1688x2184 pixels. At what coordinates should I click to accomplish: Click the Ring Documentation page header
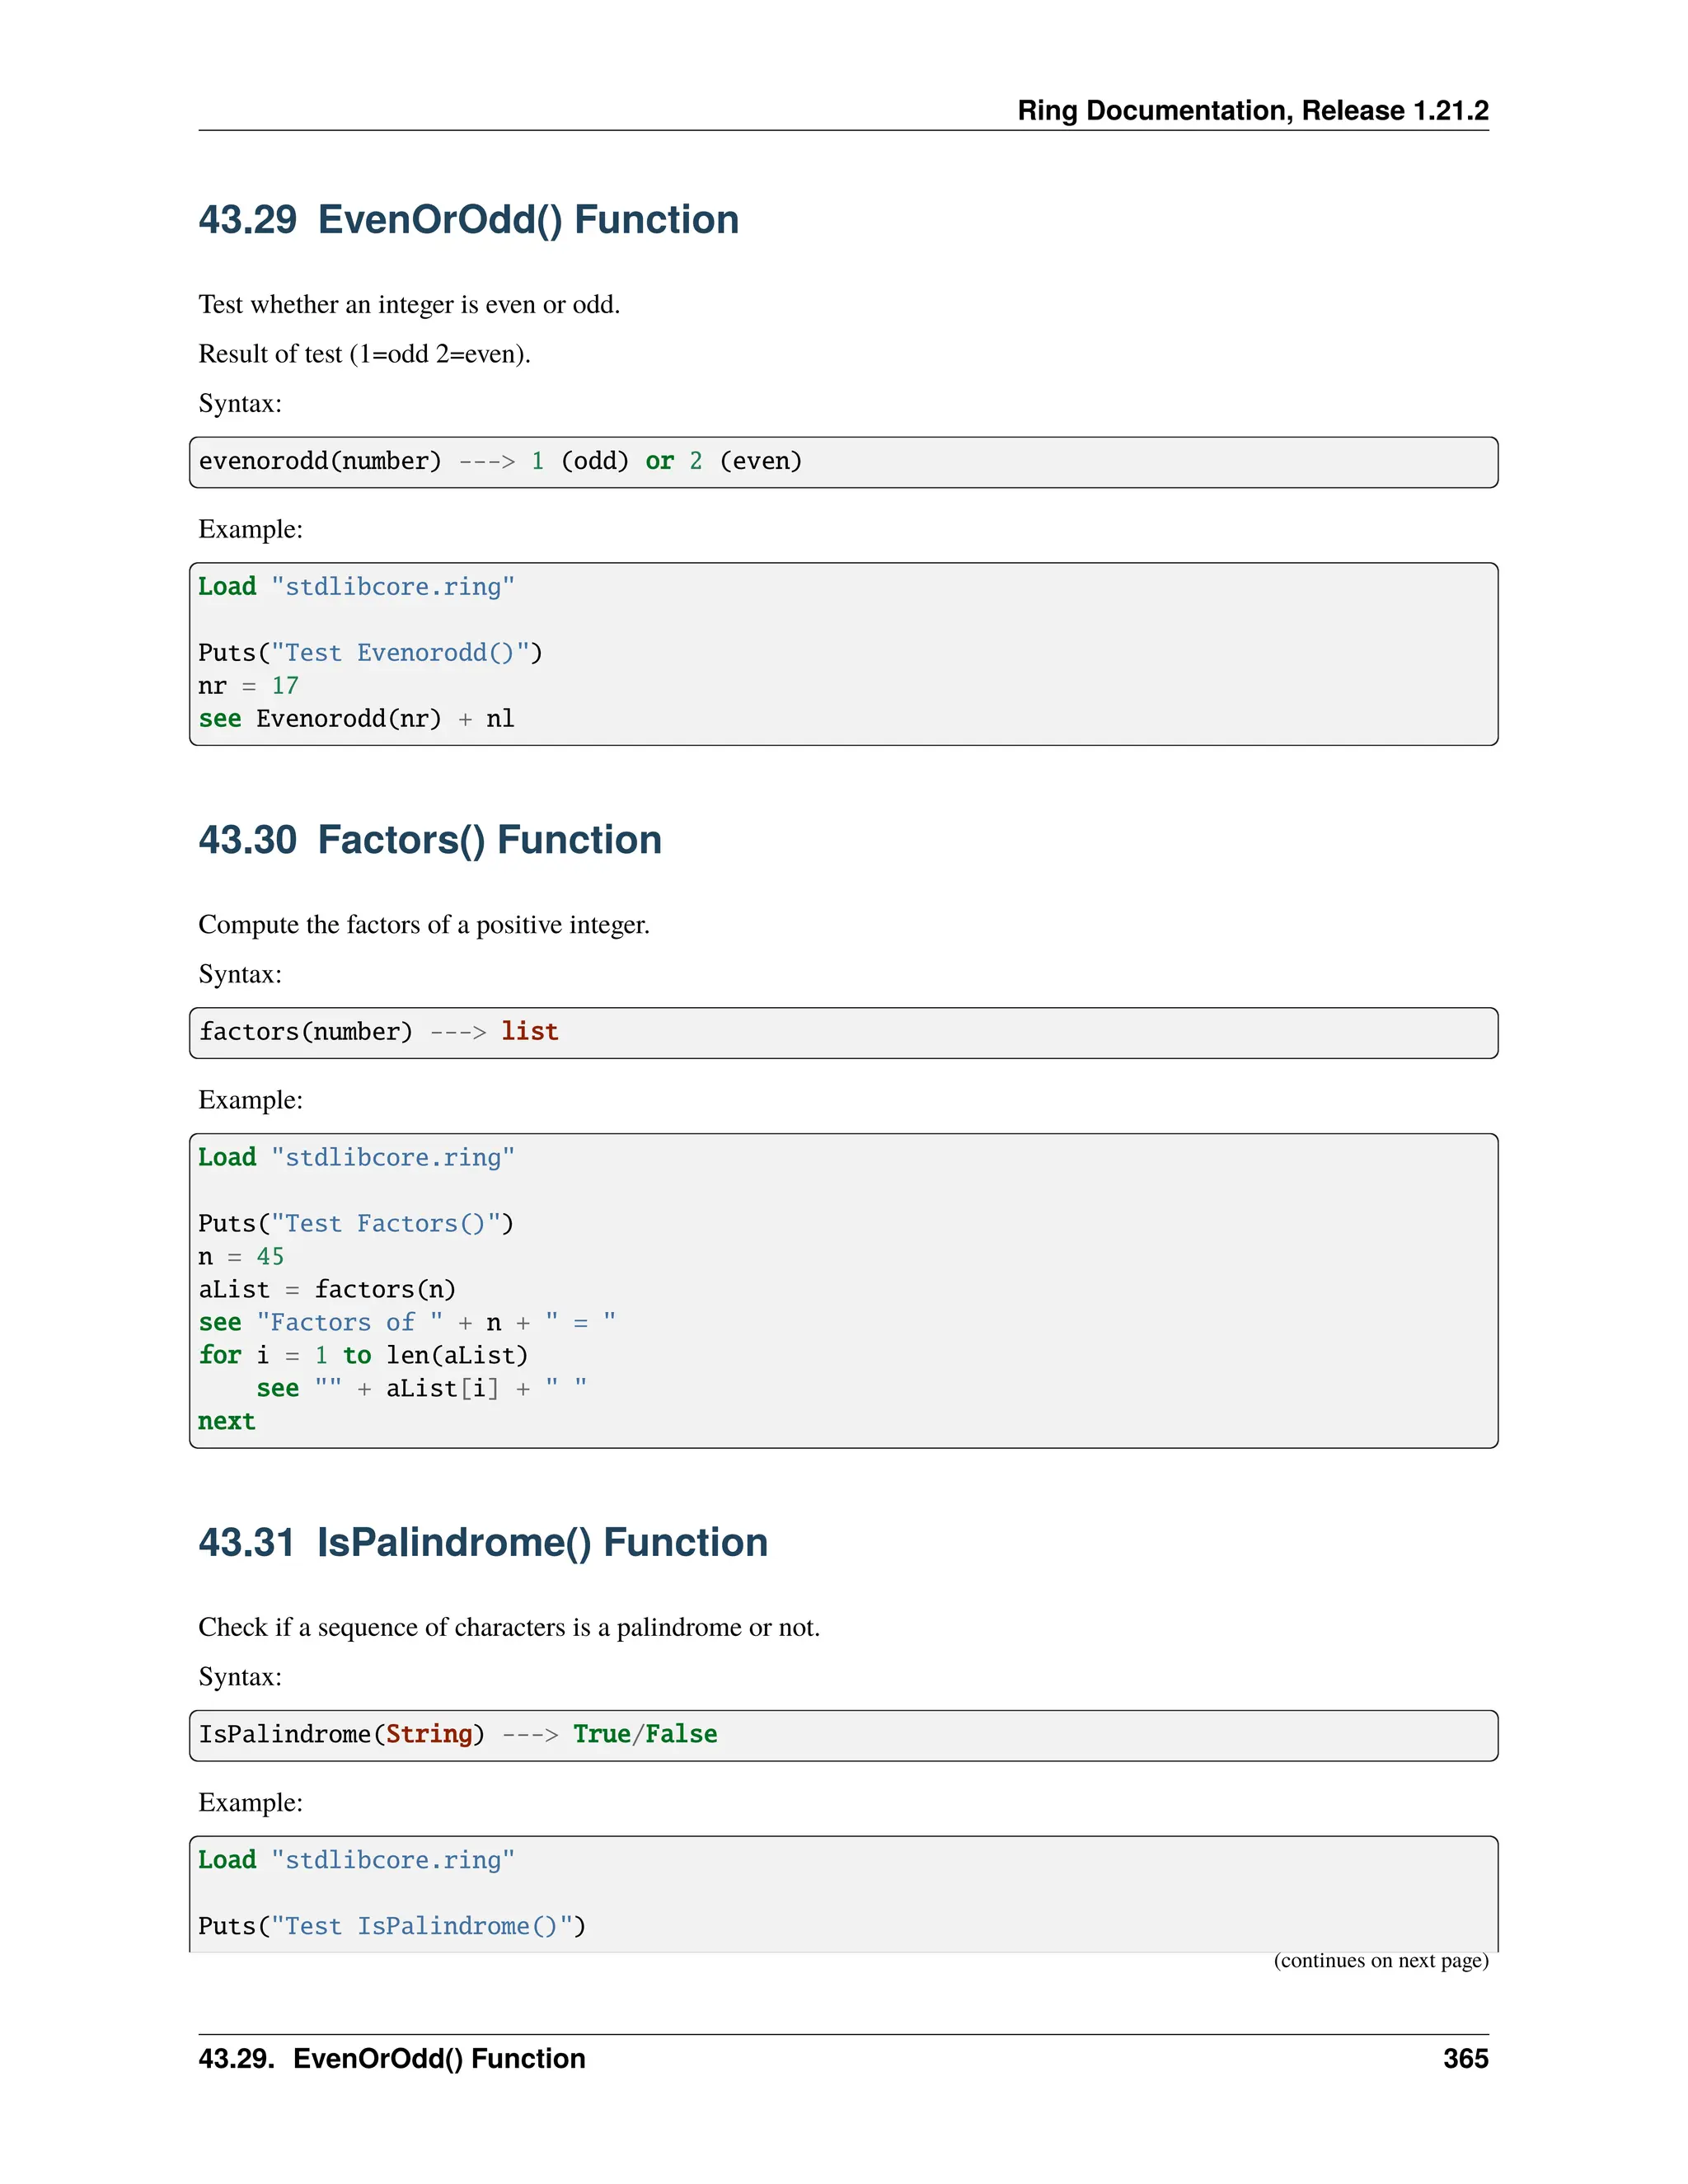coord(1252,110)
